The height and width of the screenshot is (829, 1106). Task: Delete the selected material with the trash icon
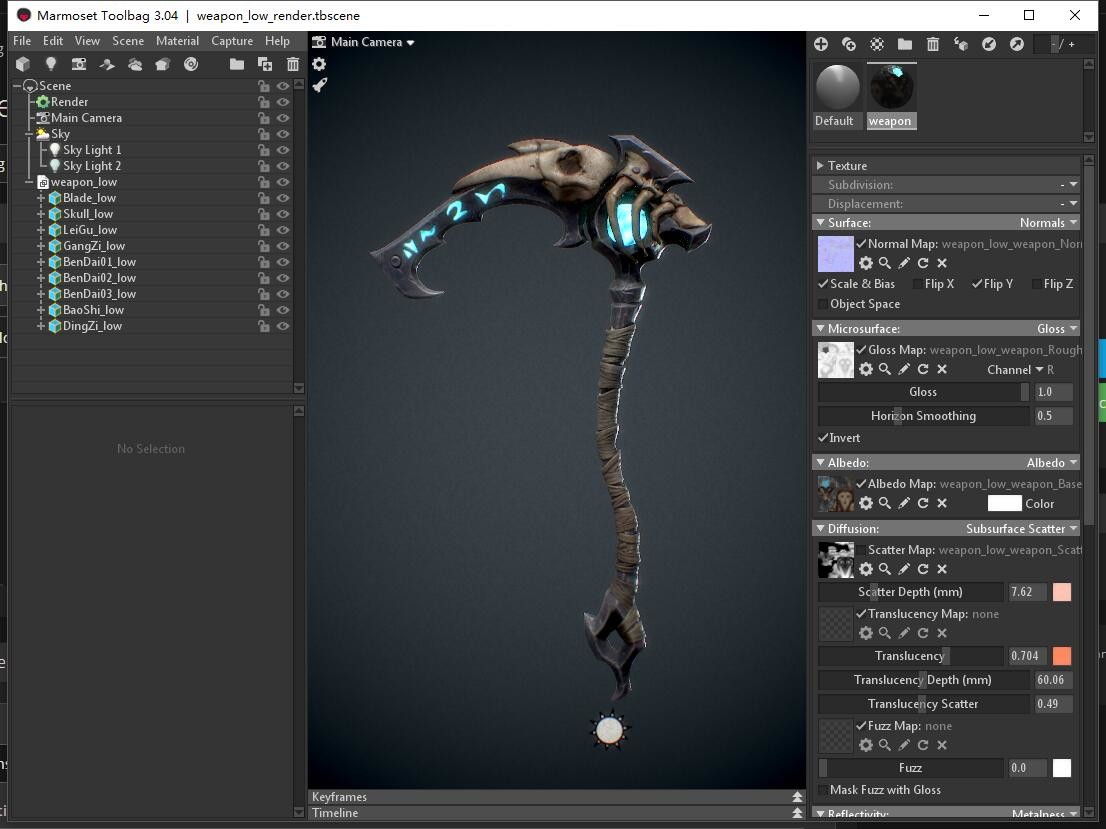coord(931,44)
